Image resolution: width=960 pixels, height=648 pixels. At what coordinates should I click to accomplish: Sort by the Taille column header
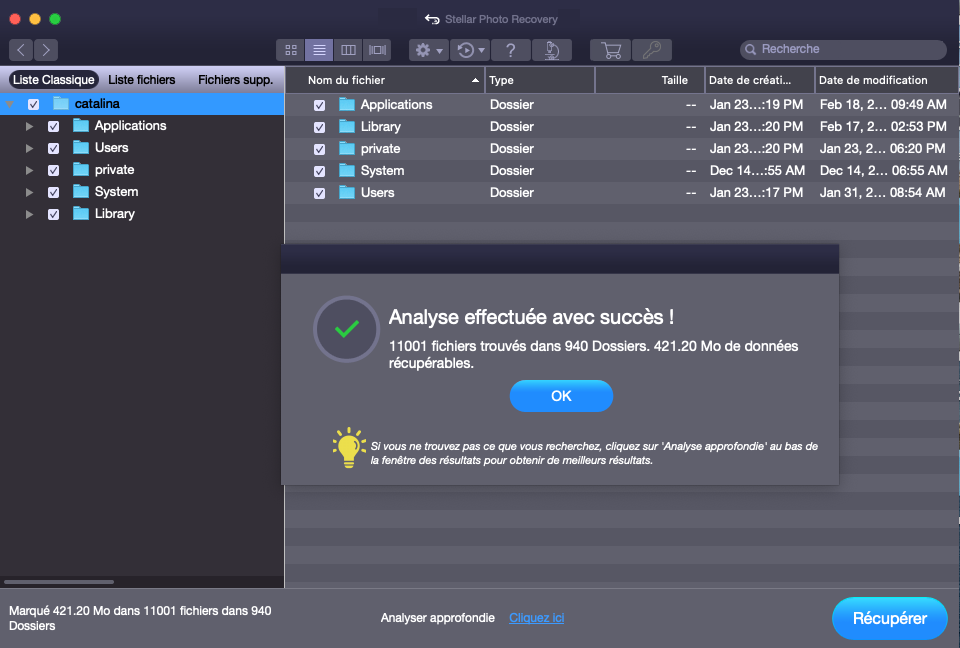[x=650, y=80]
